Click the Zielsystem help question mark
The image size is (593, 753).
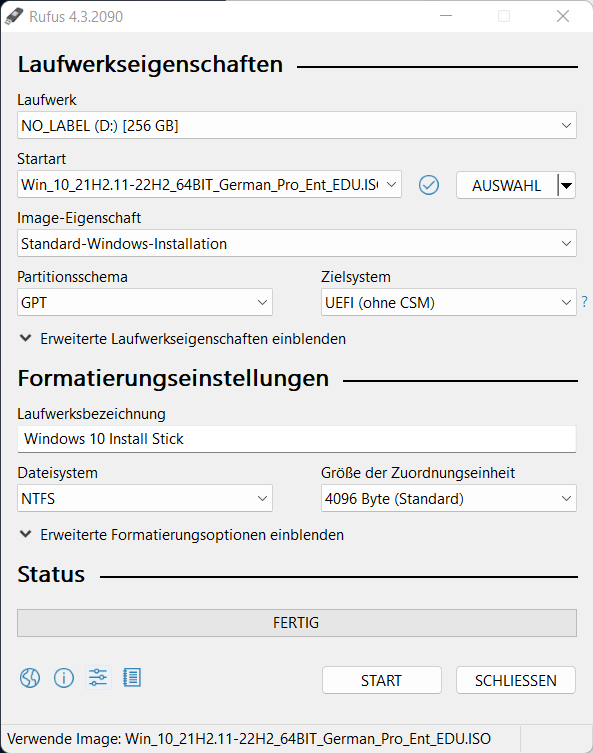tap(584, 302)
